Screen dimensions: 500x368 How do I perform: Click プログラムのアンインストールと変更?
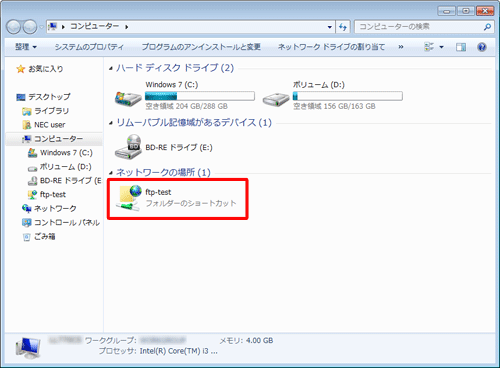click(x=201, y=47)
